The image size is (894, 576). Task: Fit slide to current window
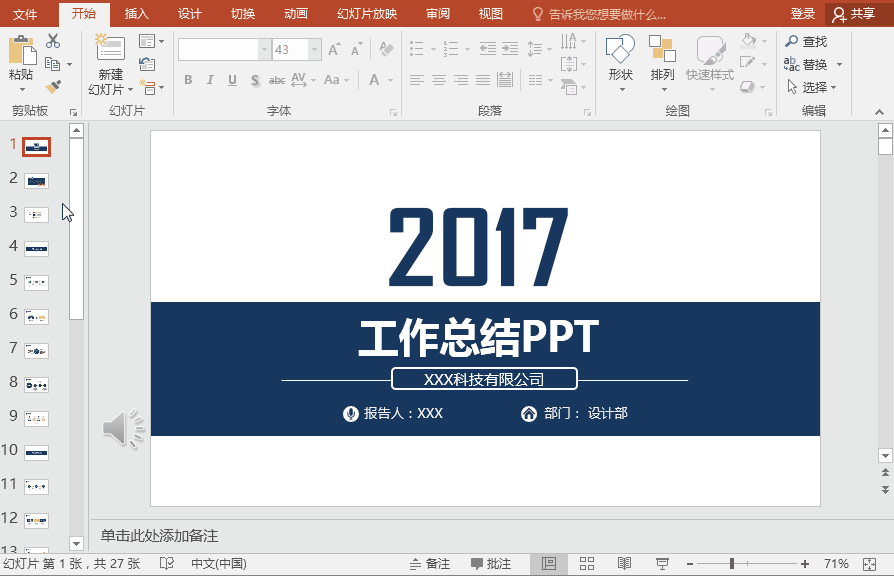click(869, 564)
